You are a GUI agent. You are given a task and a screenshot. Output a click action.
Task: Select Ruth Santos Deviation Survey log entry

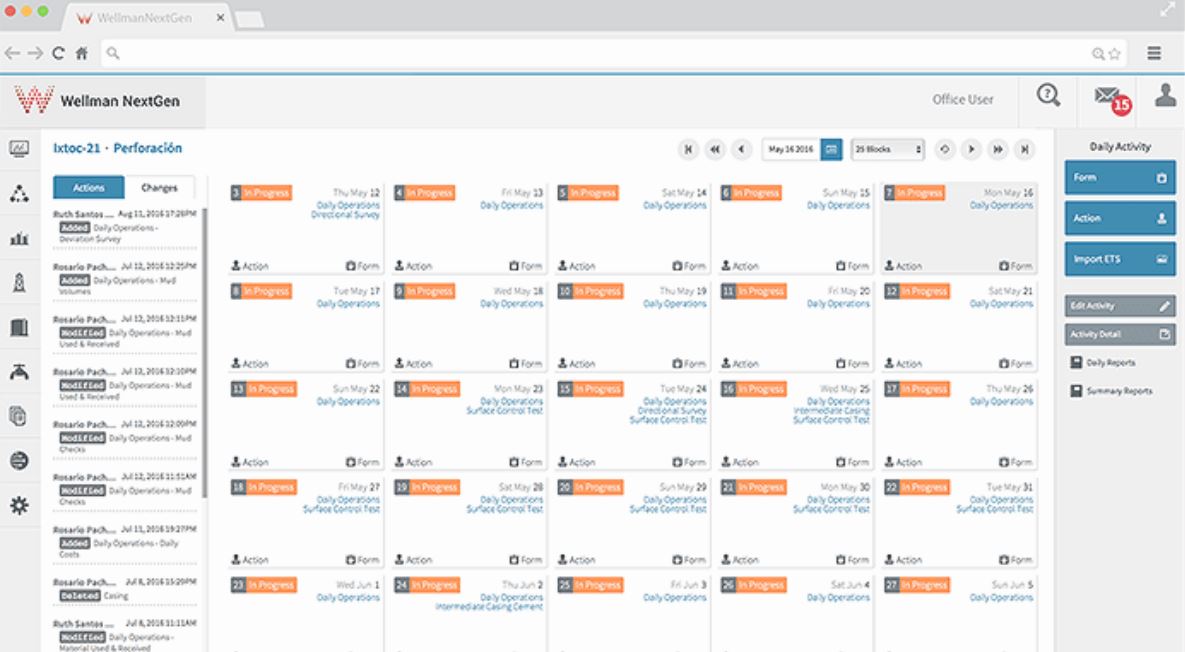click(x=125, y=227)
